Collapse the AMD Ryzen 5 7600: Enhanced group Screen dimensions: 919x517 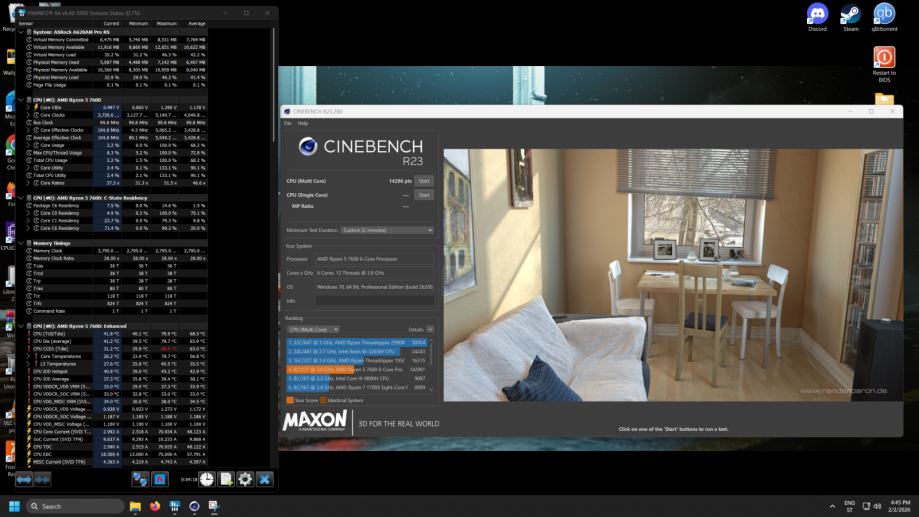(21, 326)
